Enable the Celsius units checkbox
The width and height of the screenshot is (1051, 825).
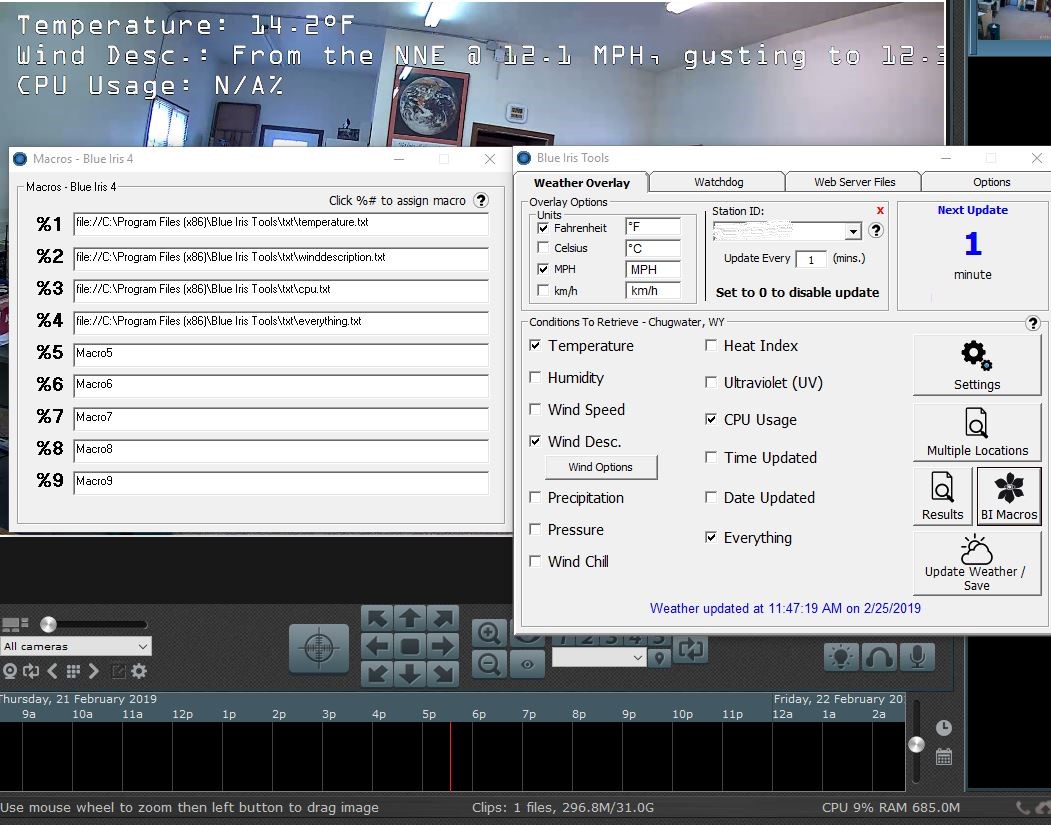coord(543,248)
